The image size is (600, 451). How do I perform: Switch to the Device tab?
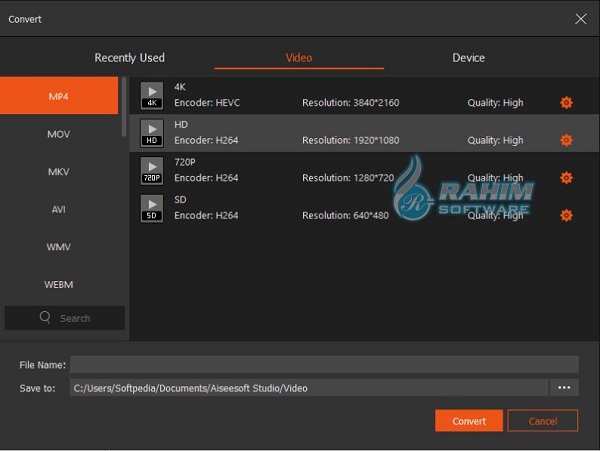click(x=468, y=58)
